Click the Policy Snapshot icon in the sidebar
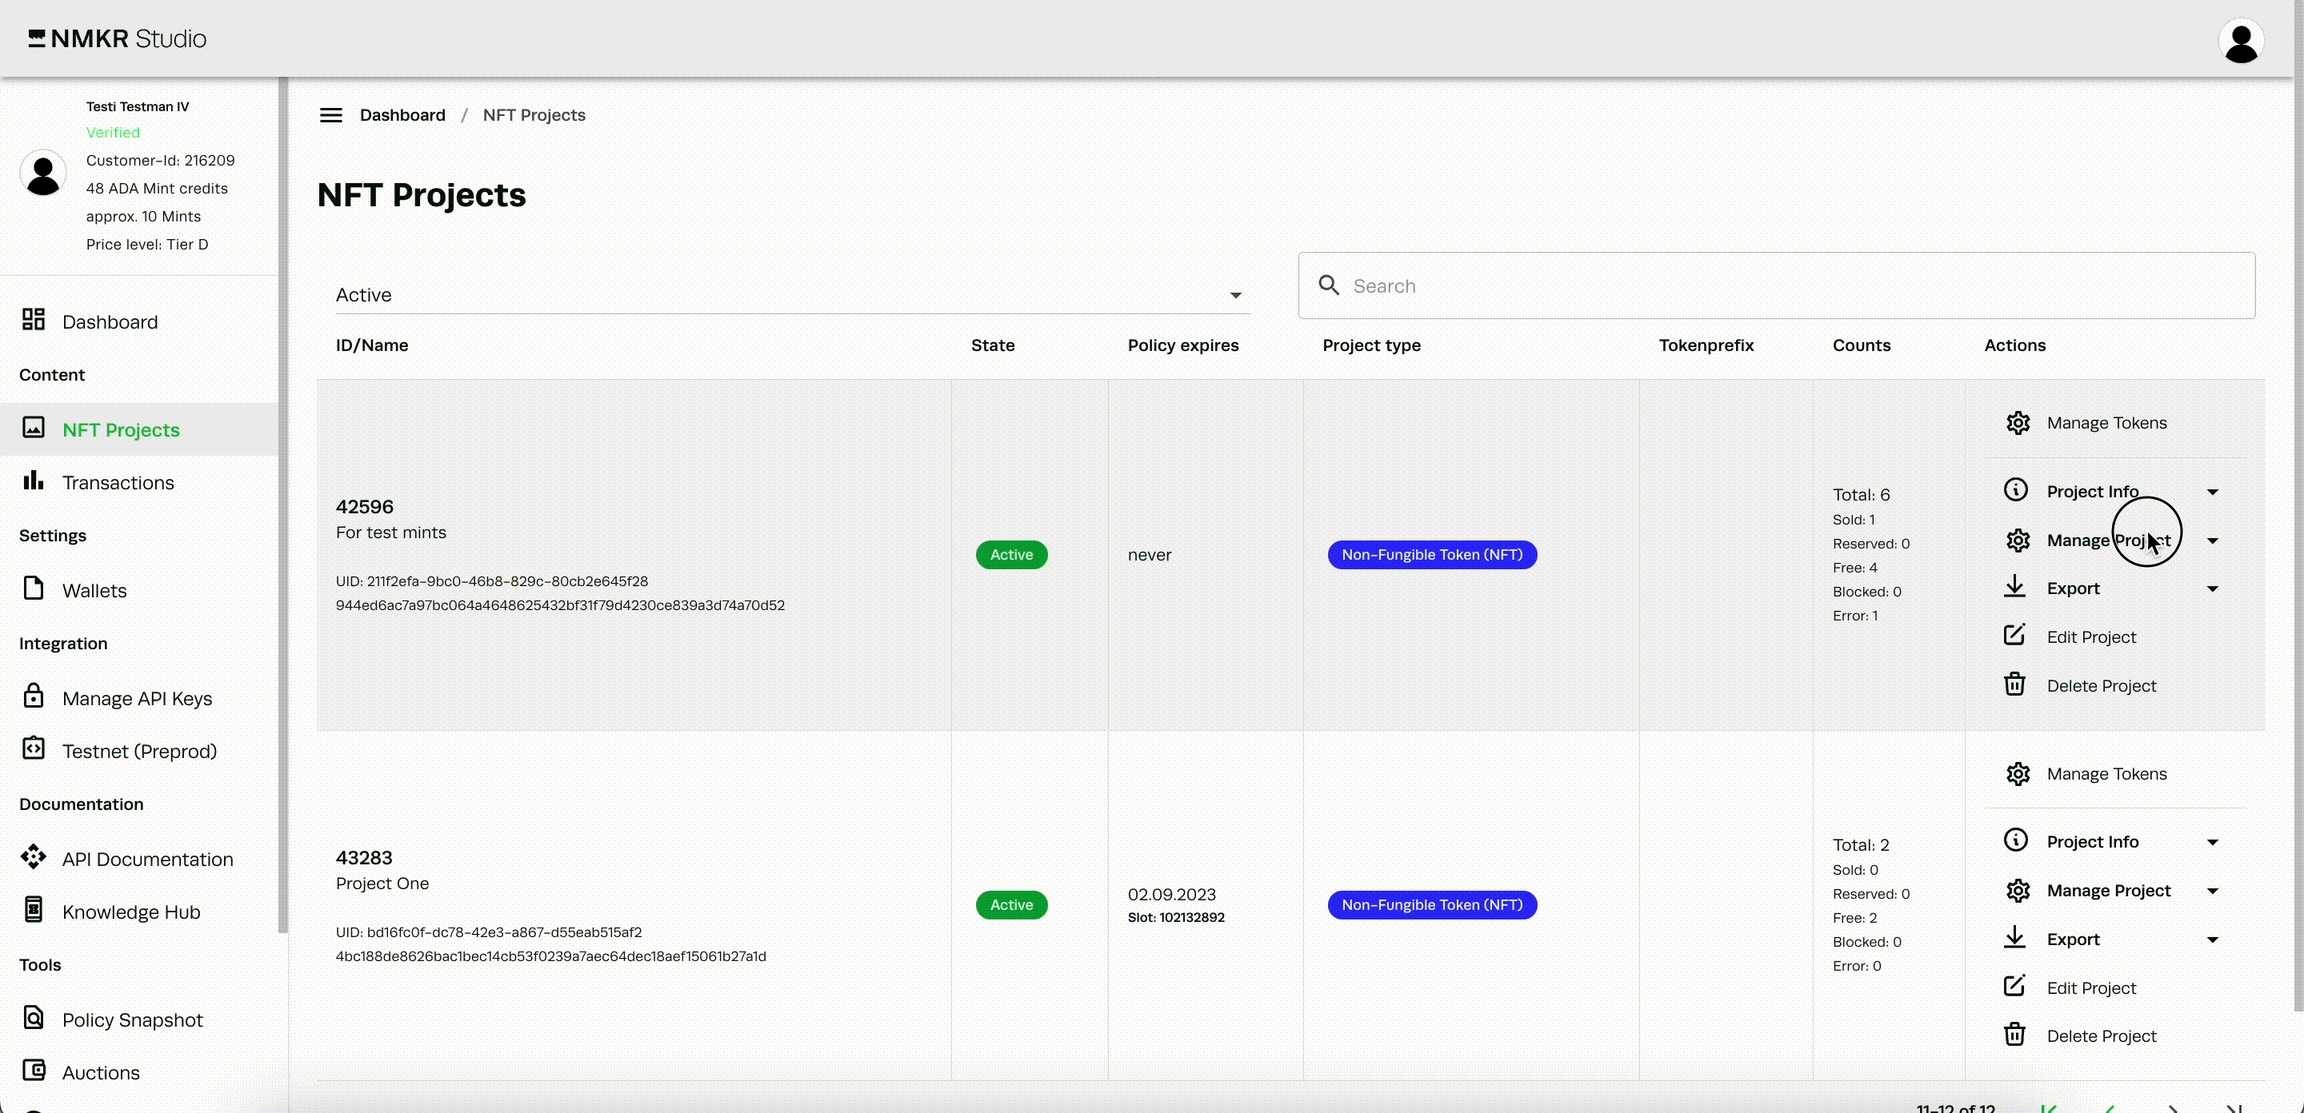This screenshot has height=1113, width=2304. pyautogui.click(x=34, y=1018)
